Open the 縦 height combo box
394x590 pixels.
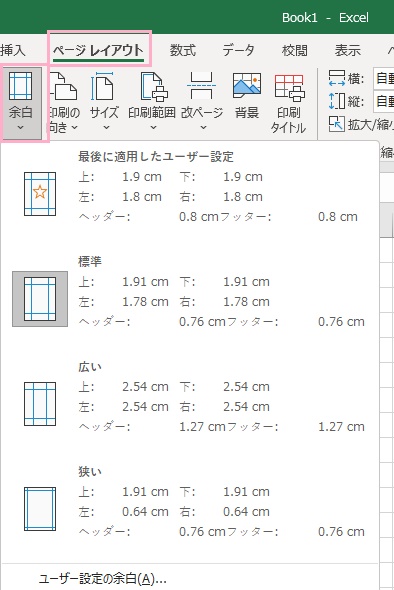tap(383, 101)
